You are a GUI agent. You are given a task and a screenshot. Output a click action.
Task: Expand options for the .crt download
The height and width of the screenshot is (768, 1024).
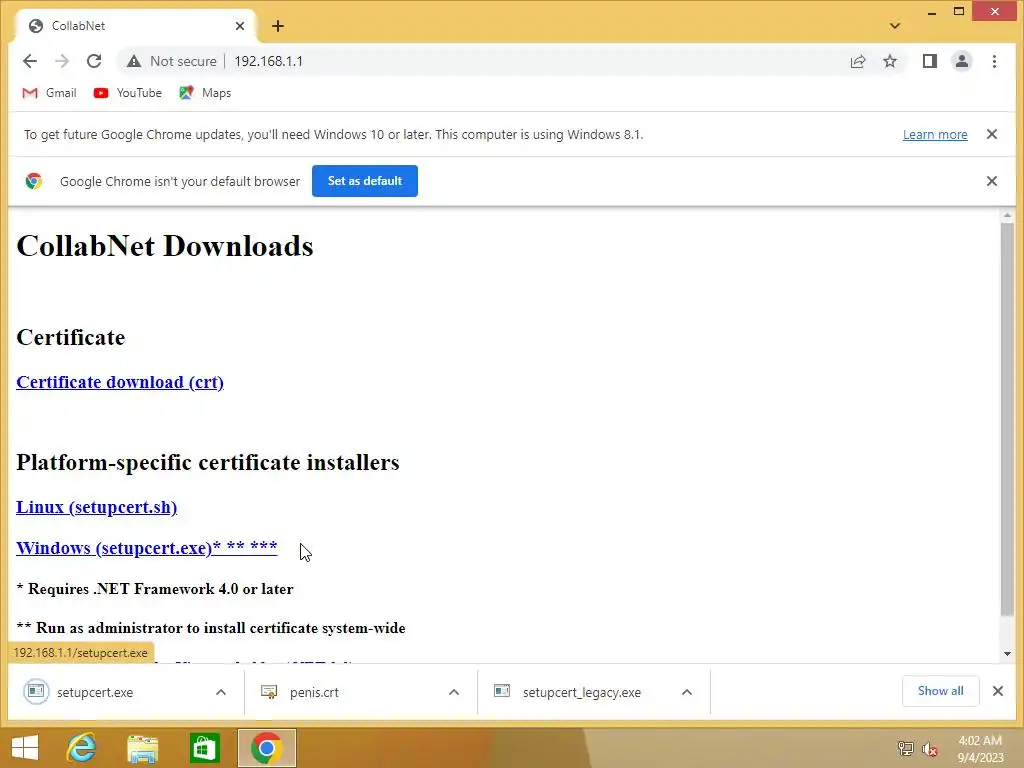pos(454,692)
